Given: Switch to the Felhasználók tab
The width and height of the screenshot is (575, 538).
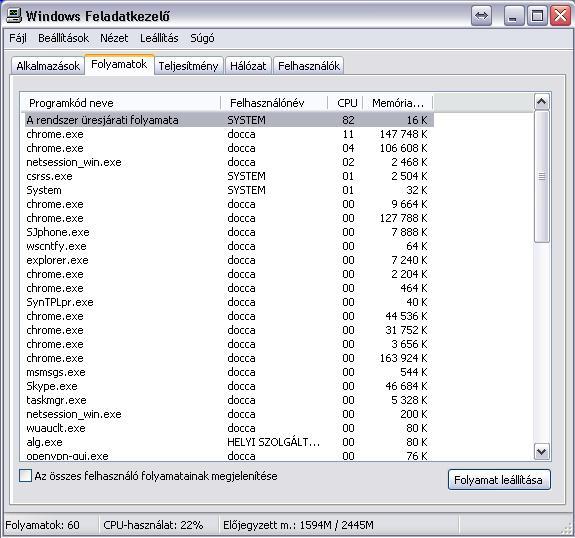Looking at the screenshot, I should [309, 66].
